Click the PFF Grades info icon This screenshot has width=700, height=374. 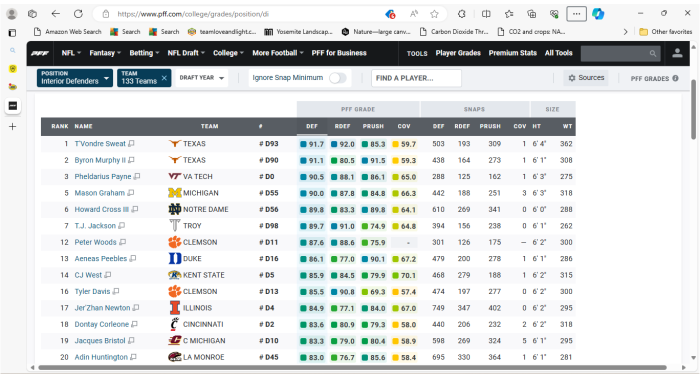(x=675, y=78)
